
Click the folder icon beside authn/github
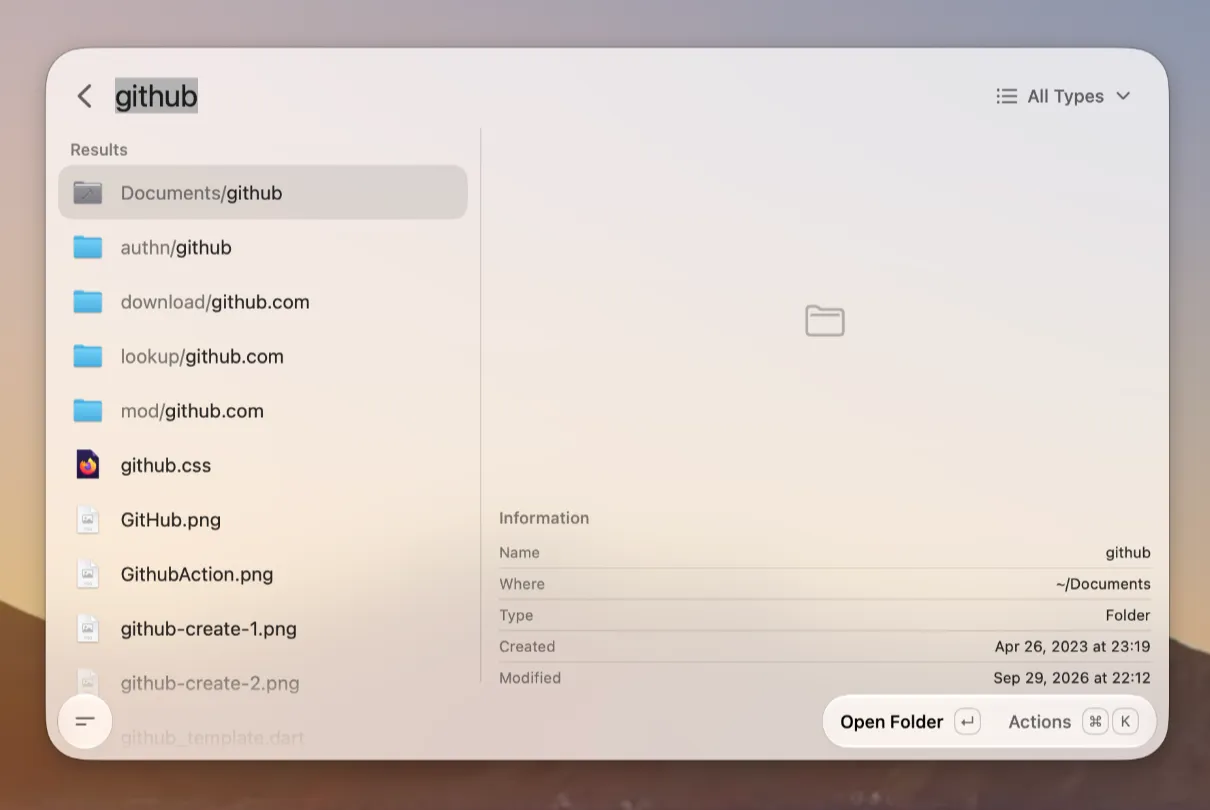[x=88, y=247]
